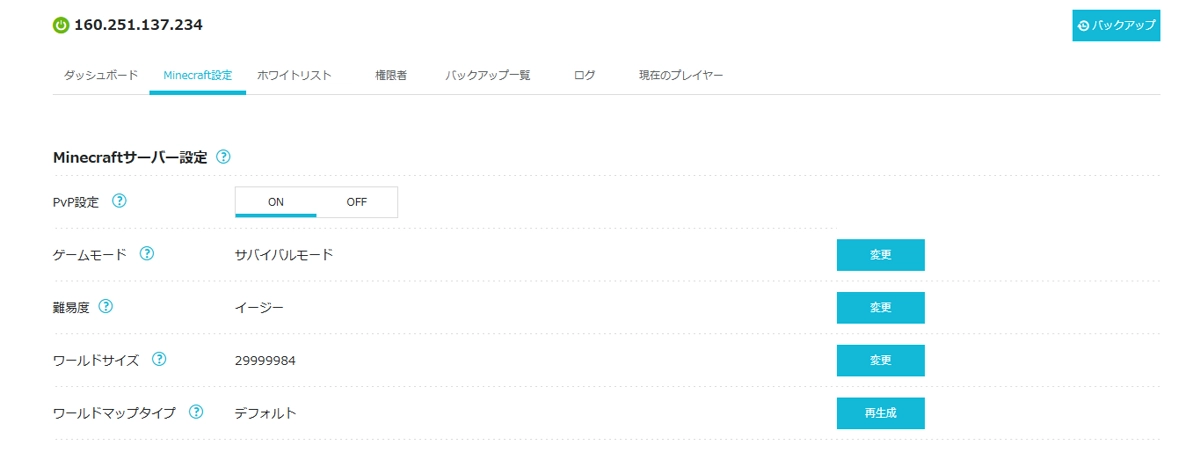This screenshot has width=1200, height=467.
Task: Change 難易度 with its 変更 button
Action: (x=880, y=307)
